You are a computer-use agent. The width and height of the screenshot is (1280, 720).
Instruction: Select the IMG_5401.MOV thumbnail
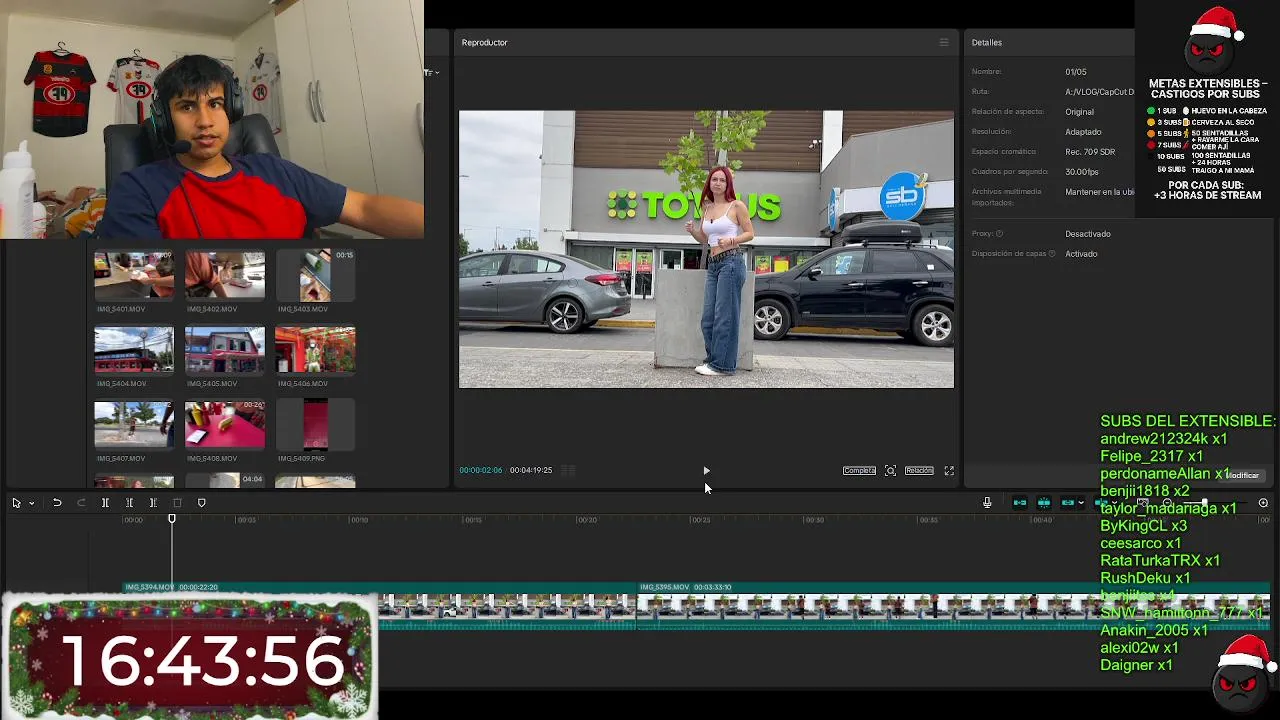click(134, 276)
